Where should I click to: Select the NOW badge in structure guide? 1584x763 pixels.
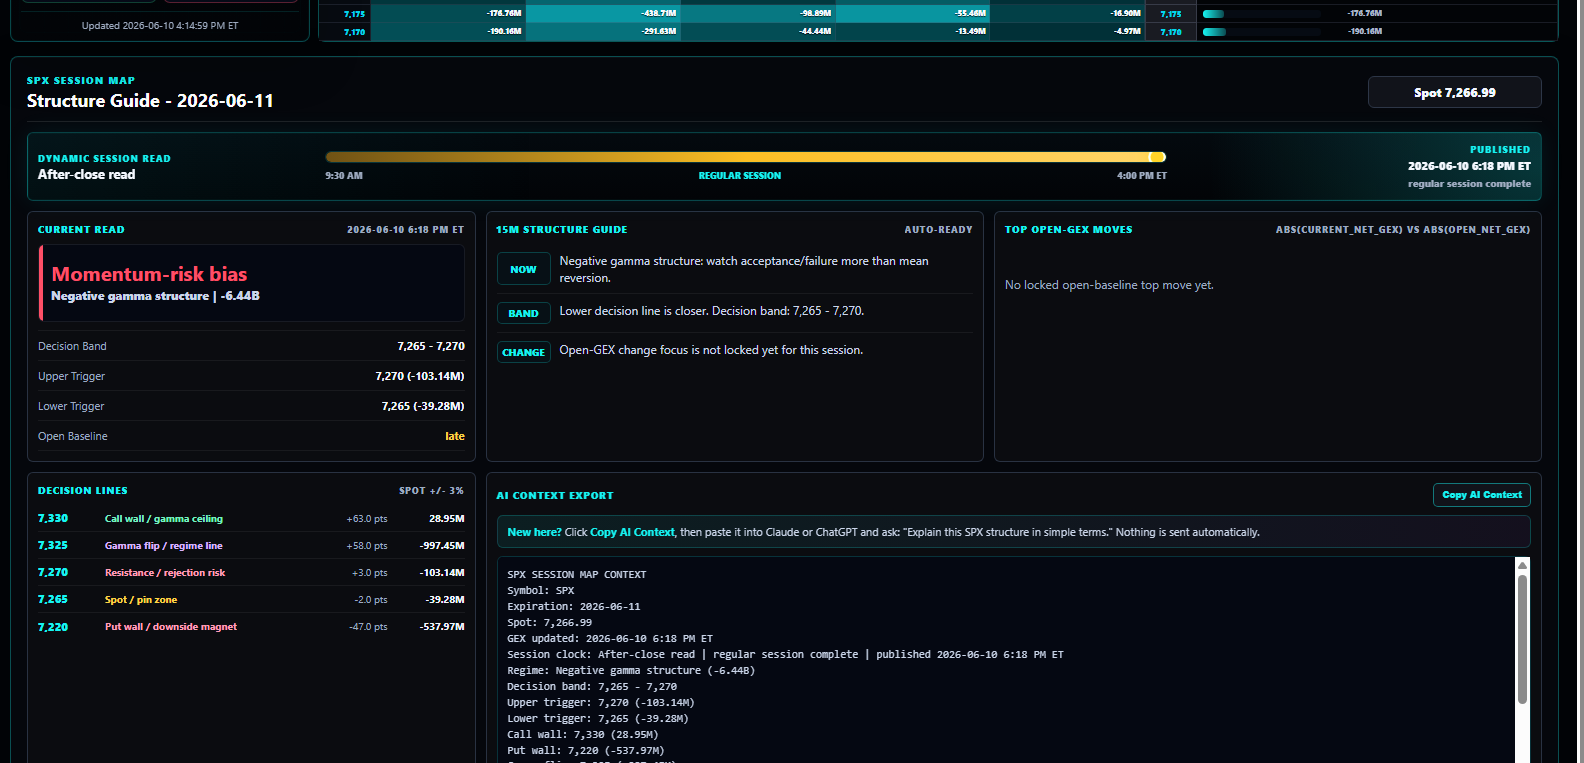pyautogui.click(x=523, y=269)
